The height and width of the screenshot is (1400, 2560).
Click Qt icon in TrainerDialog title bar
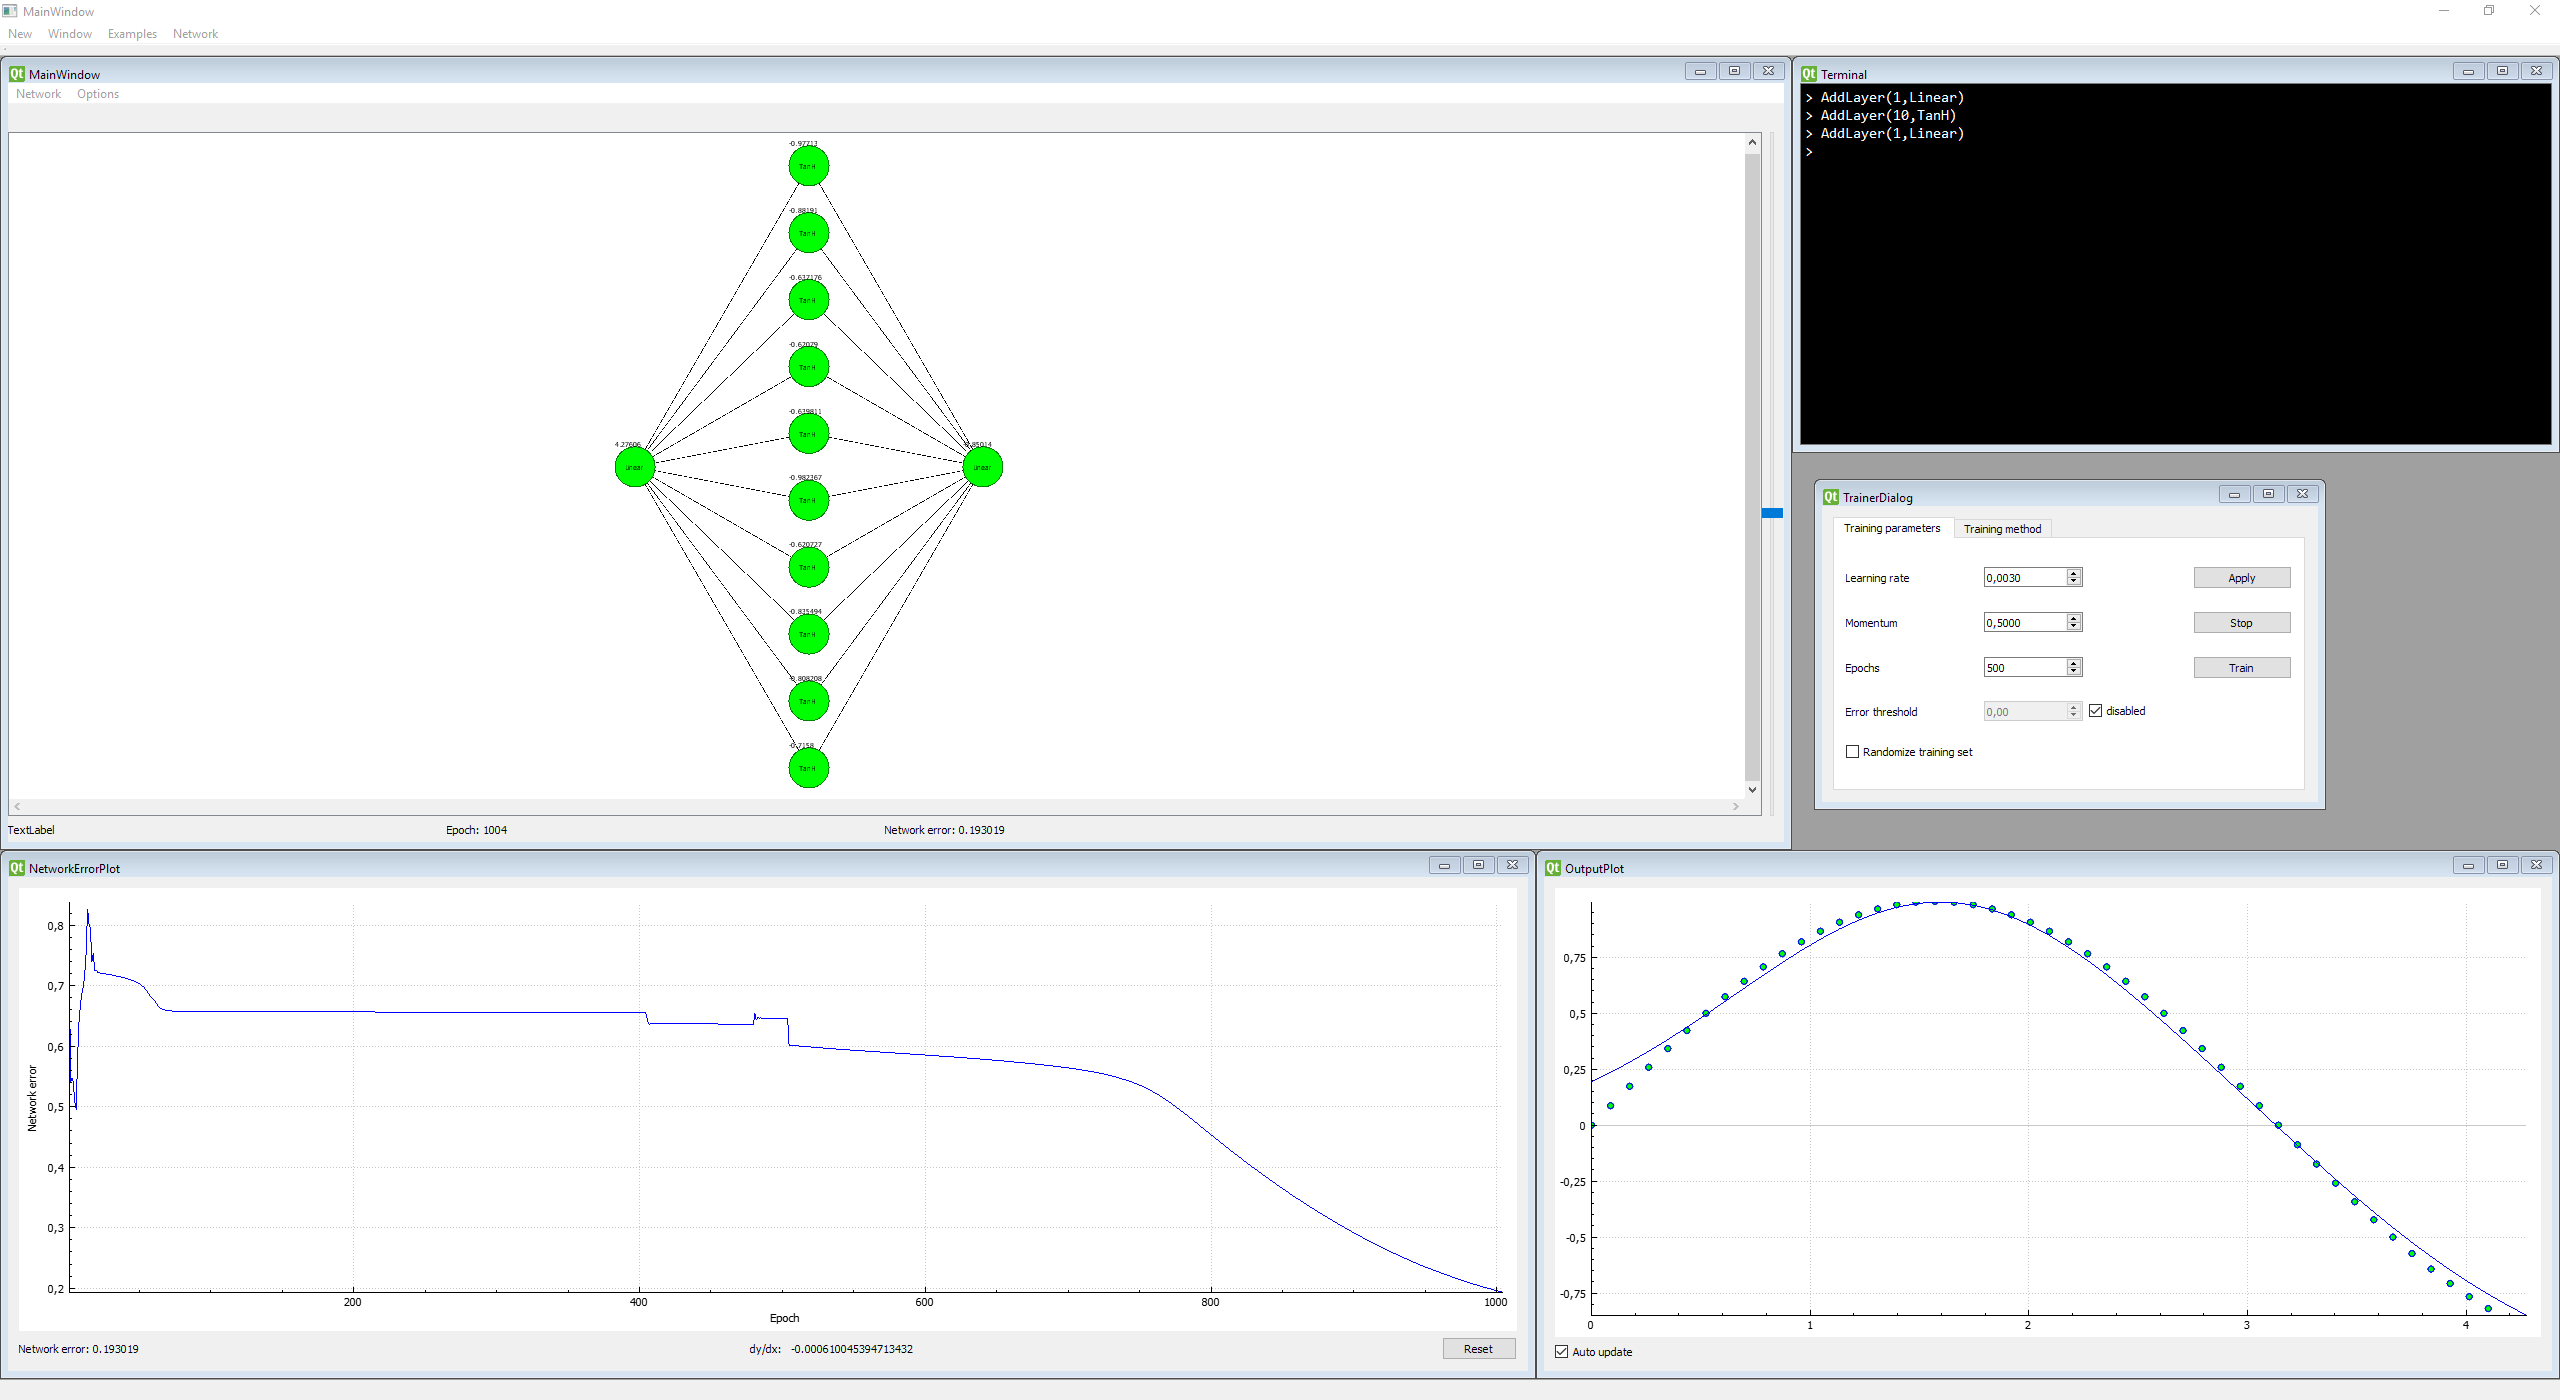click(x=1831, y=497)
